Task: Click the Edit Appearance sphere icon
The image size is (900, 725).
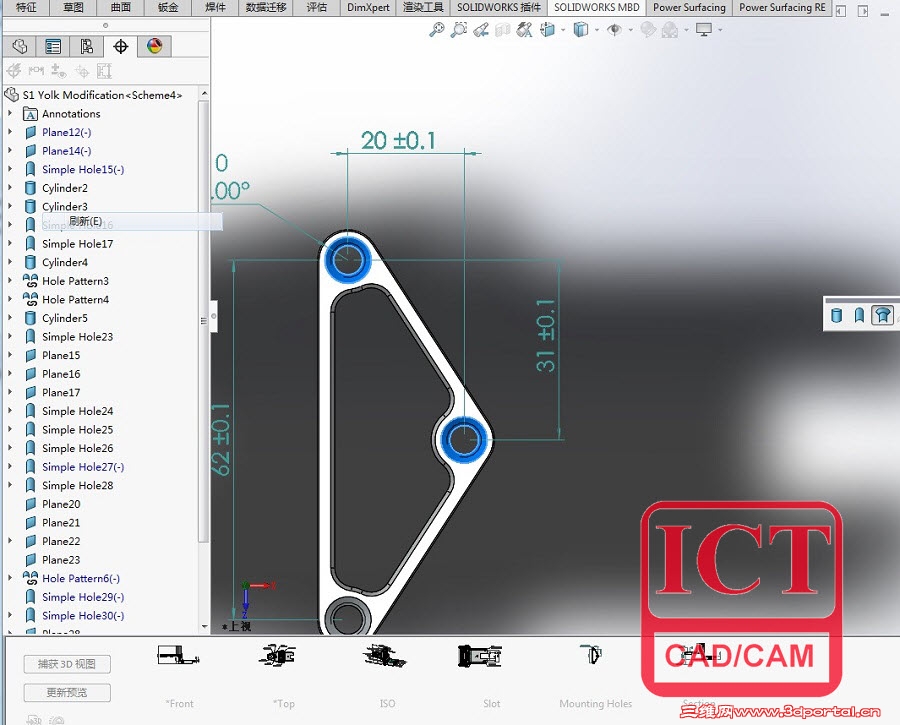Action: [648, 29]
